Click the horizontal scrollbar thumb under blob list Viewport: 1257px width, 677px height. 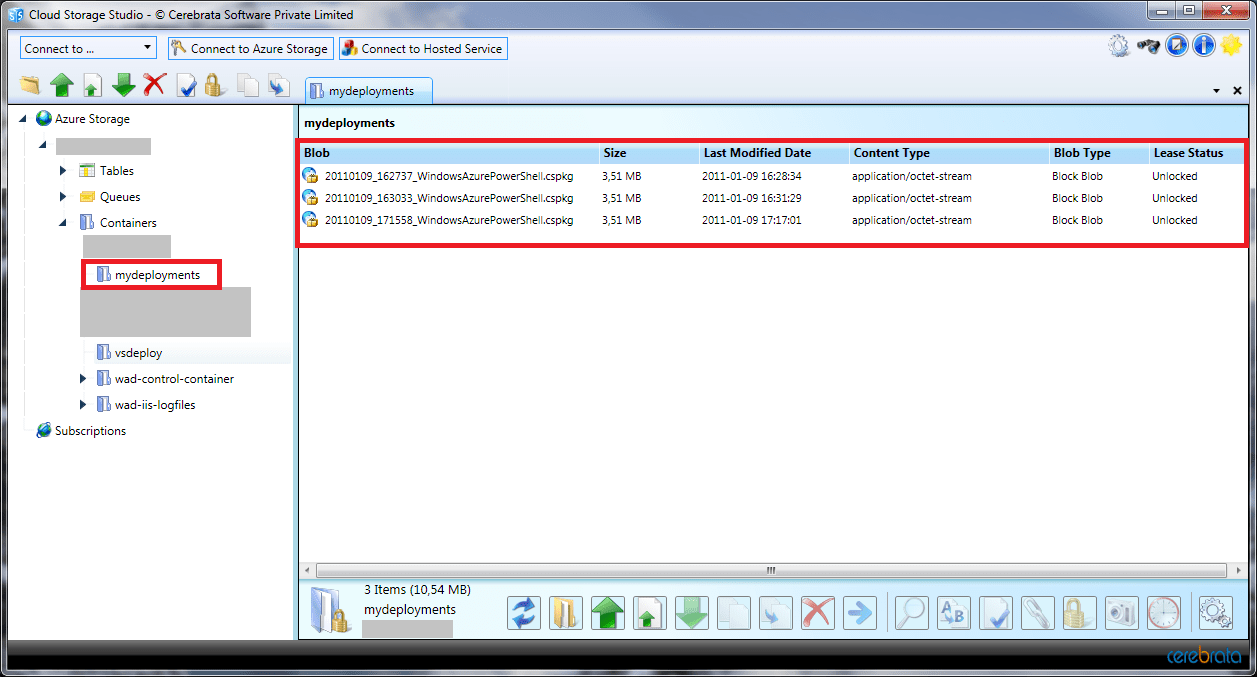[771, 570]
